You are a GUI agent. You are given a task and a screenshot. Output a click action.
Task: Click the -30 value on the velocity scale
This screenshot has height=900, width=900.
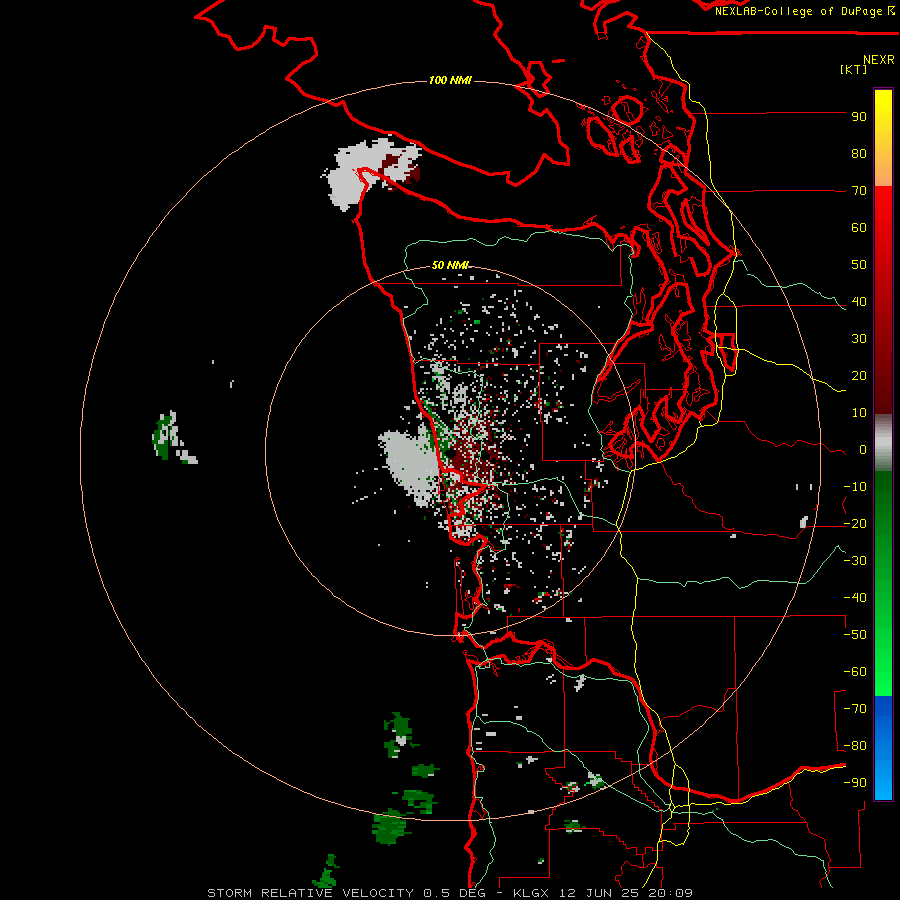click(x=855, y=561)
